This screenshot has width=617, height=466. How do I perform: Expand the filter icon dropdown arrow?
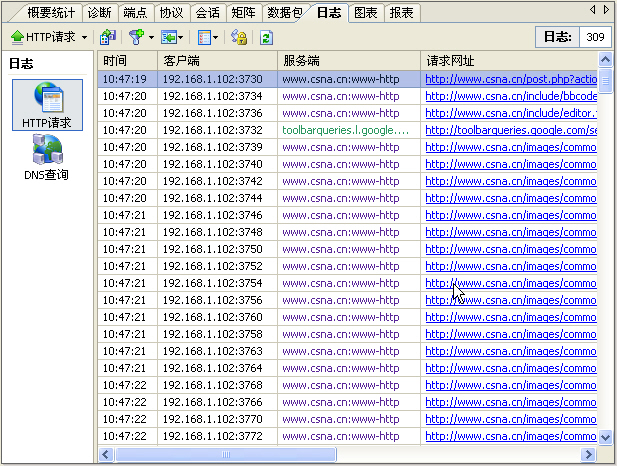[x=151, y=37]
